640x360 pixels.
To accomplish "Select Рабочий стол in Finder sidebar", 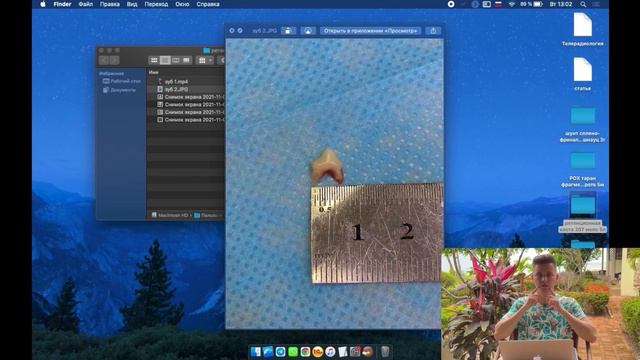I will coord(122,81).
